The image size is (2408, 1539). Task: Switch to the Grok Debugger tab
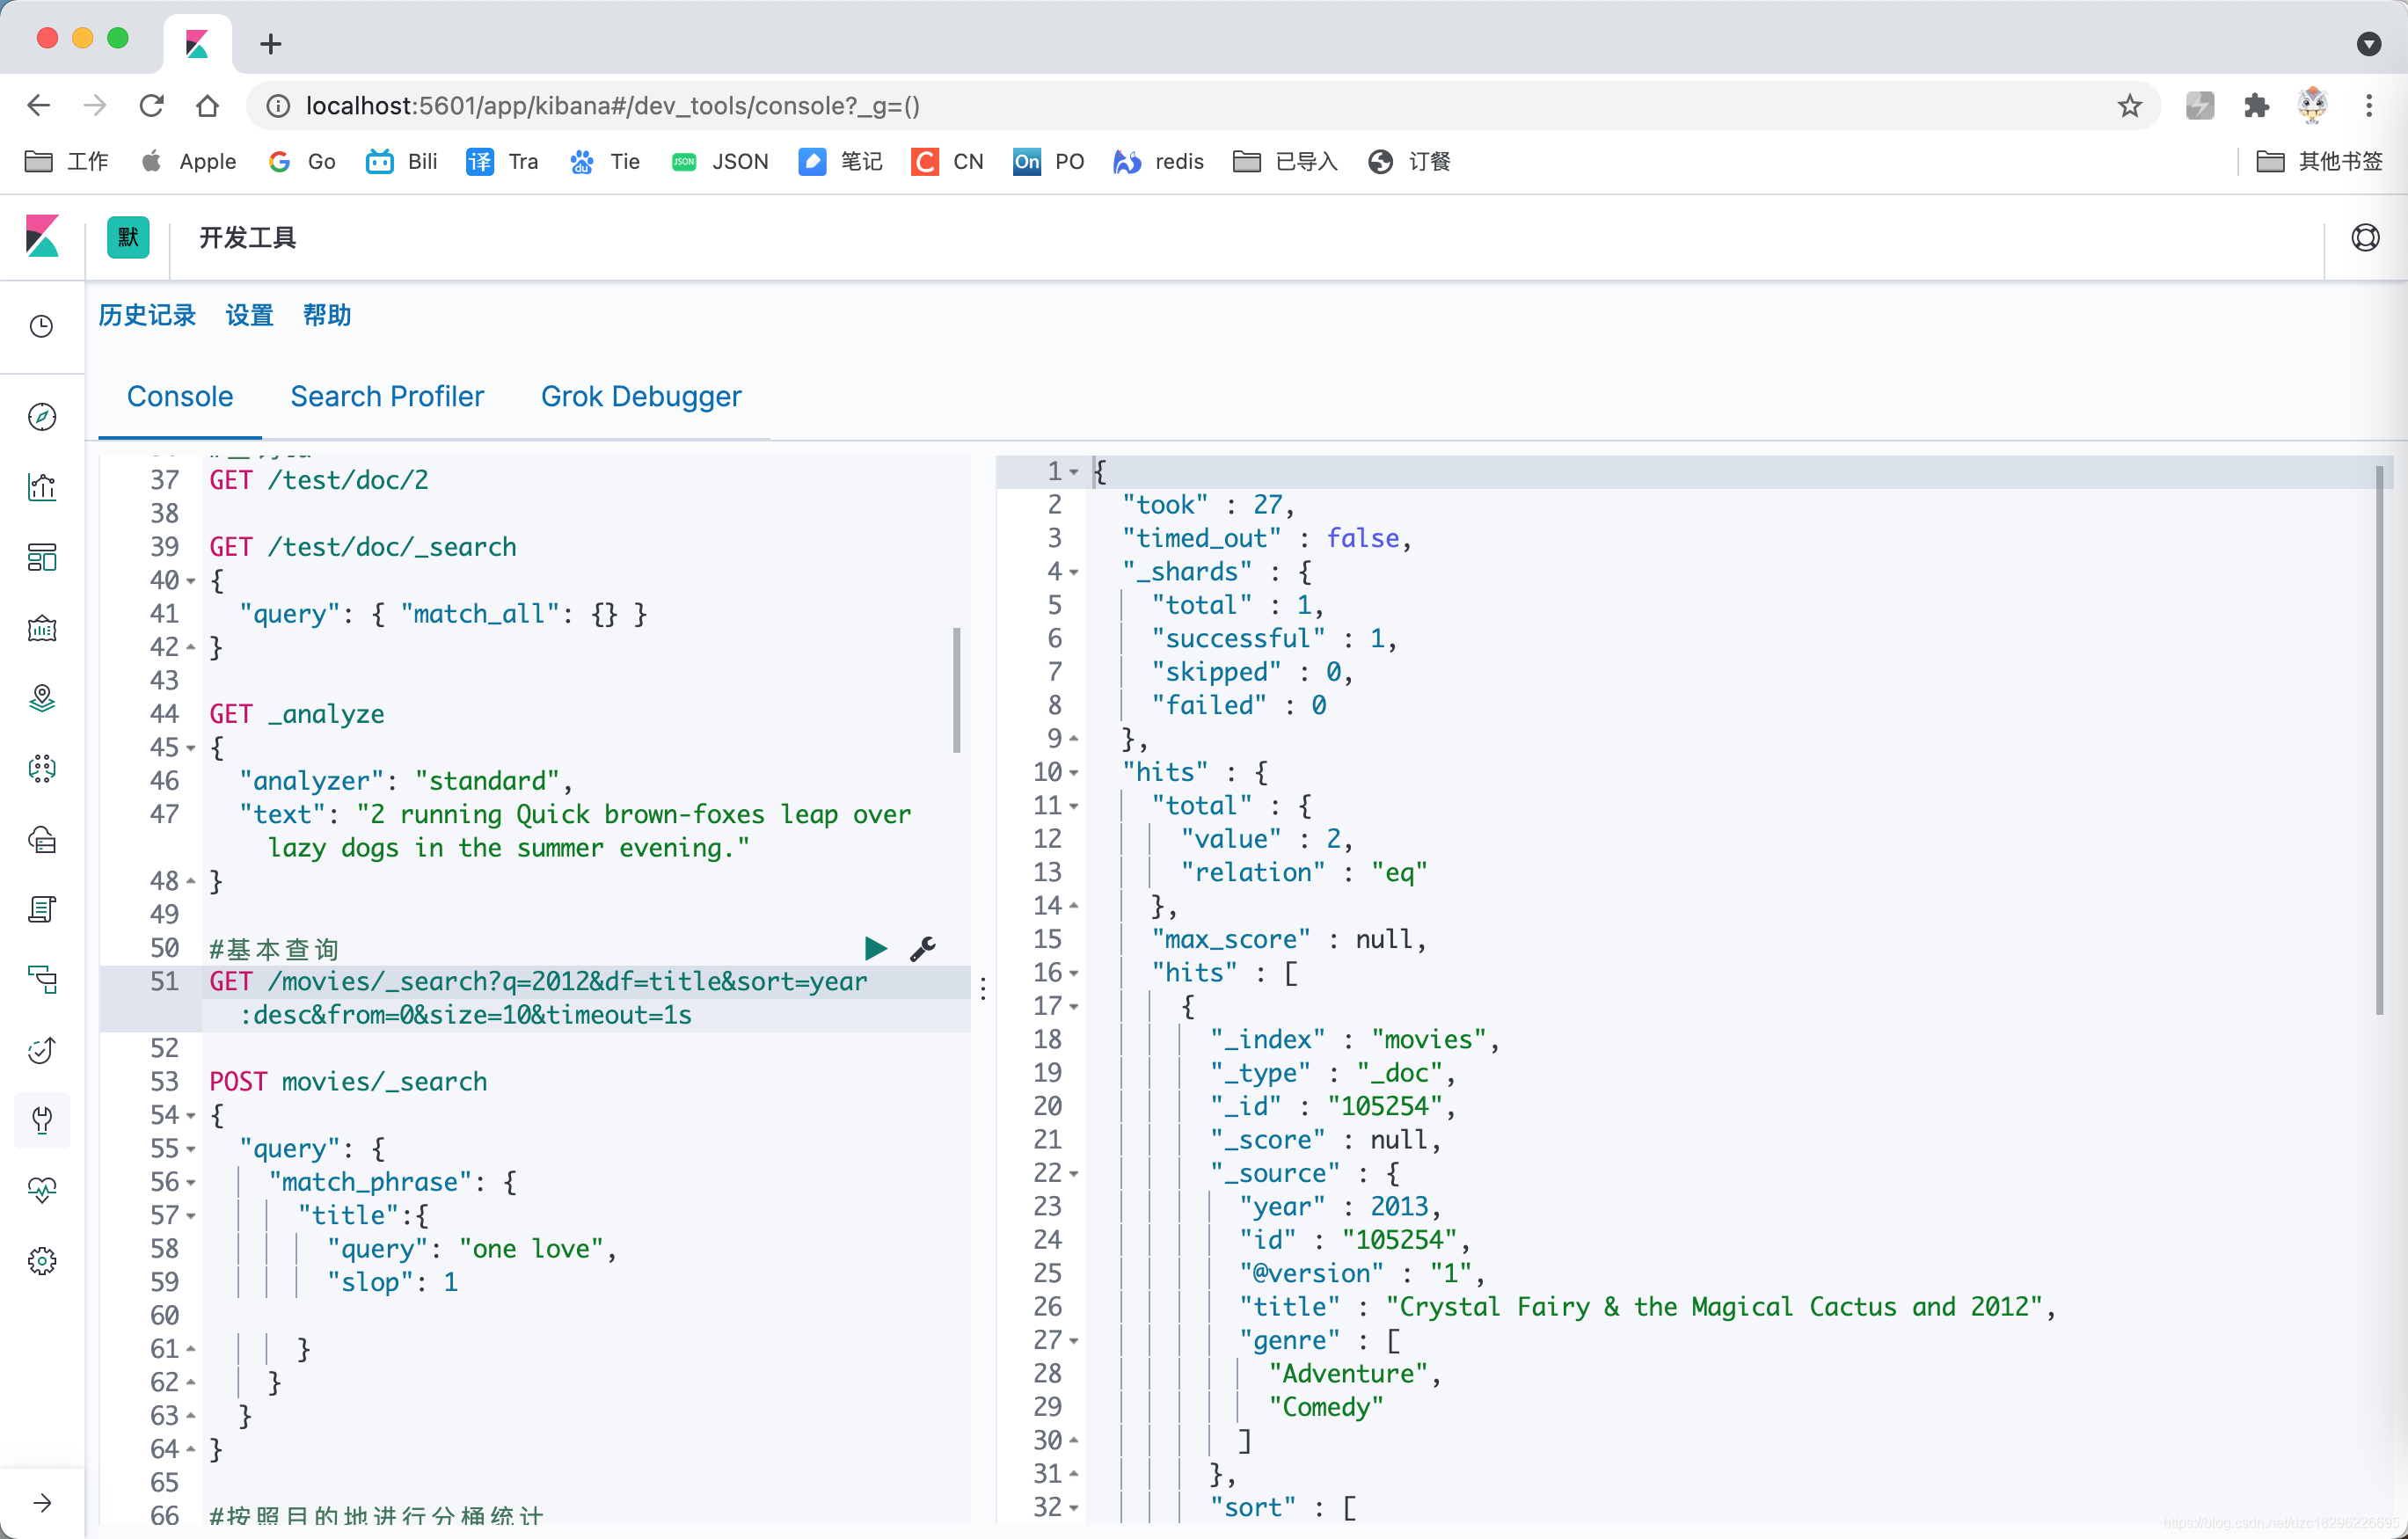641,397
